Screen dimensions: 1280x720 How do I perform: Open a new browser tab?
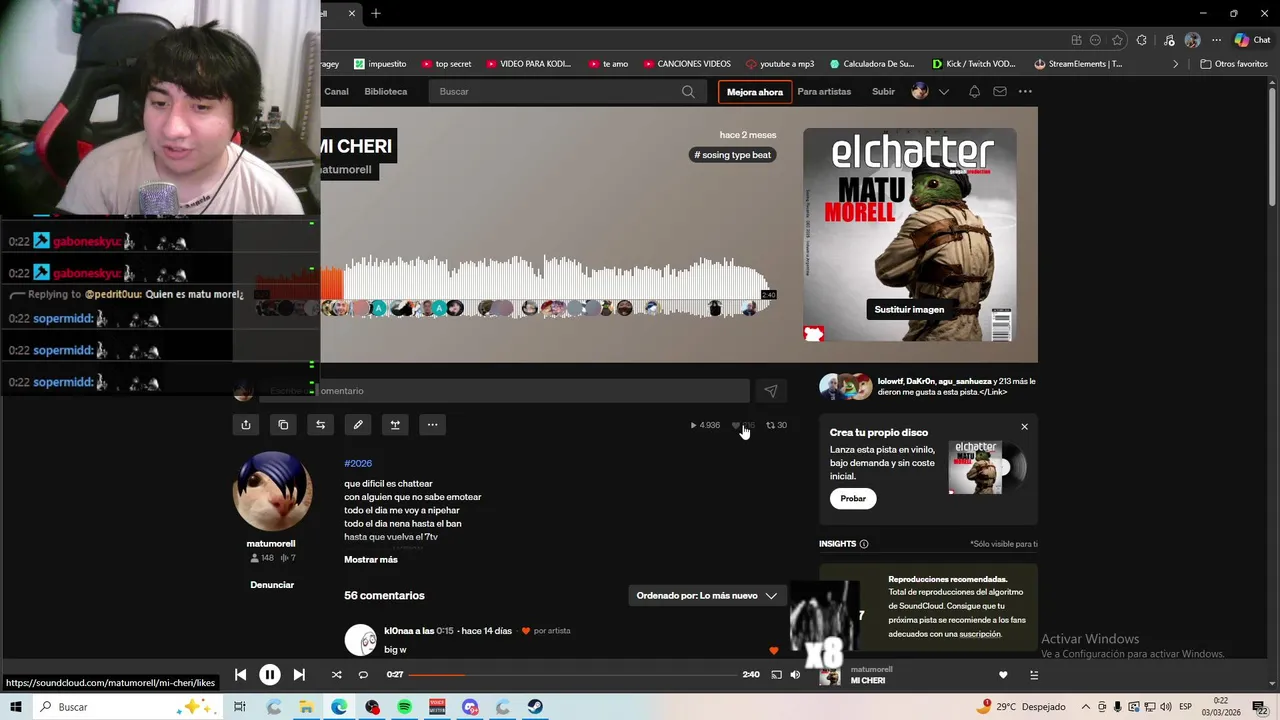[x=376, y=13]
